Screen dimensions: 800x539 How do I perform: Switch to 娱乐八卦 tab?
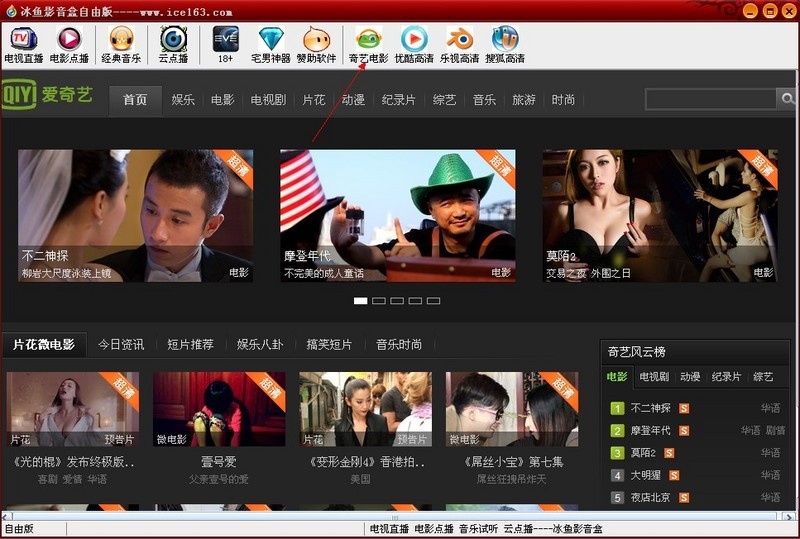(260, 345)
